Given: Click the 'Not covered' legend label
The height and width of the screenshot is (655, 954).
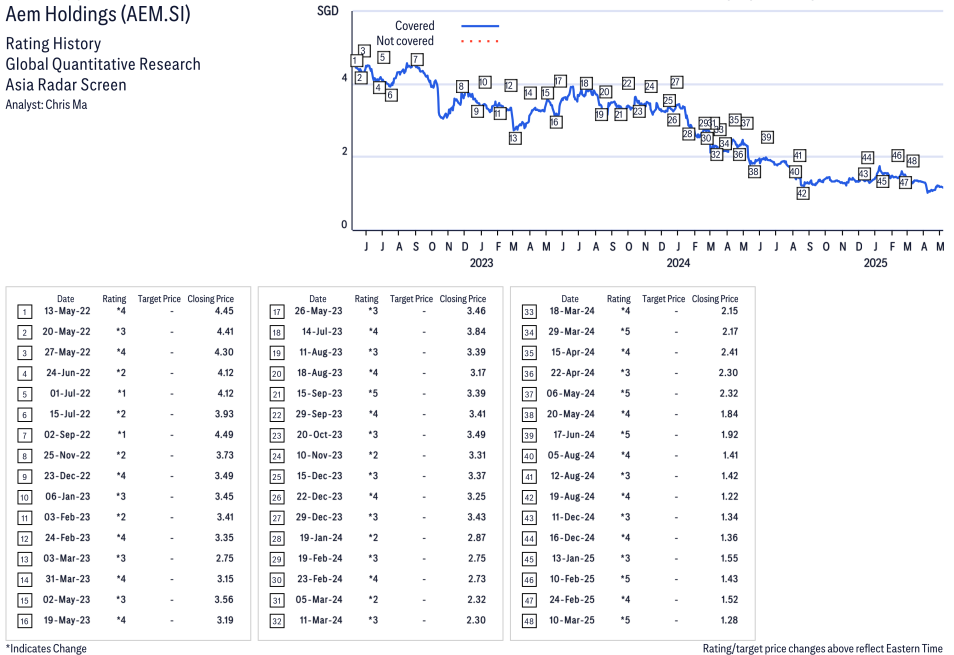Looking at the screenshot, I should pos(405,41).
